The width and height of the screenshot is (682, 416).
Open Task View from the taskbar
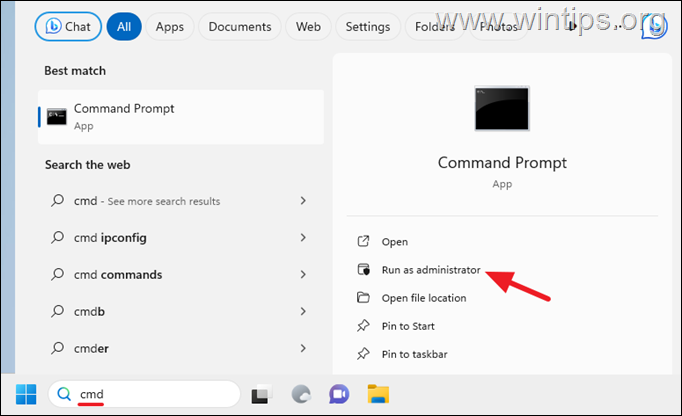coord(261,394)
